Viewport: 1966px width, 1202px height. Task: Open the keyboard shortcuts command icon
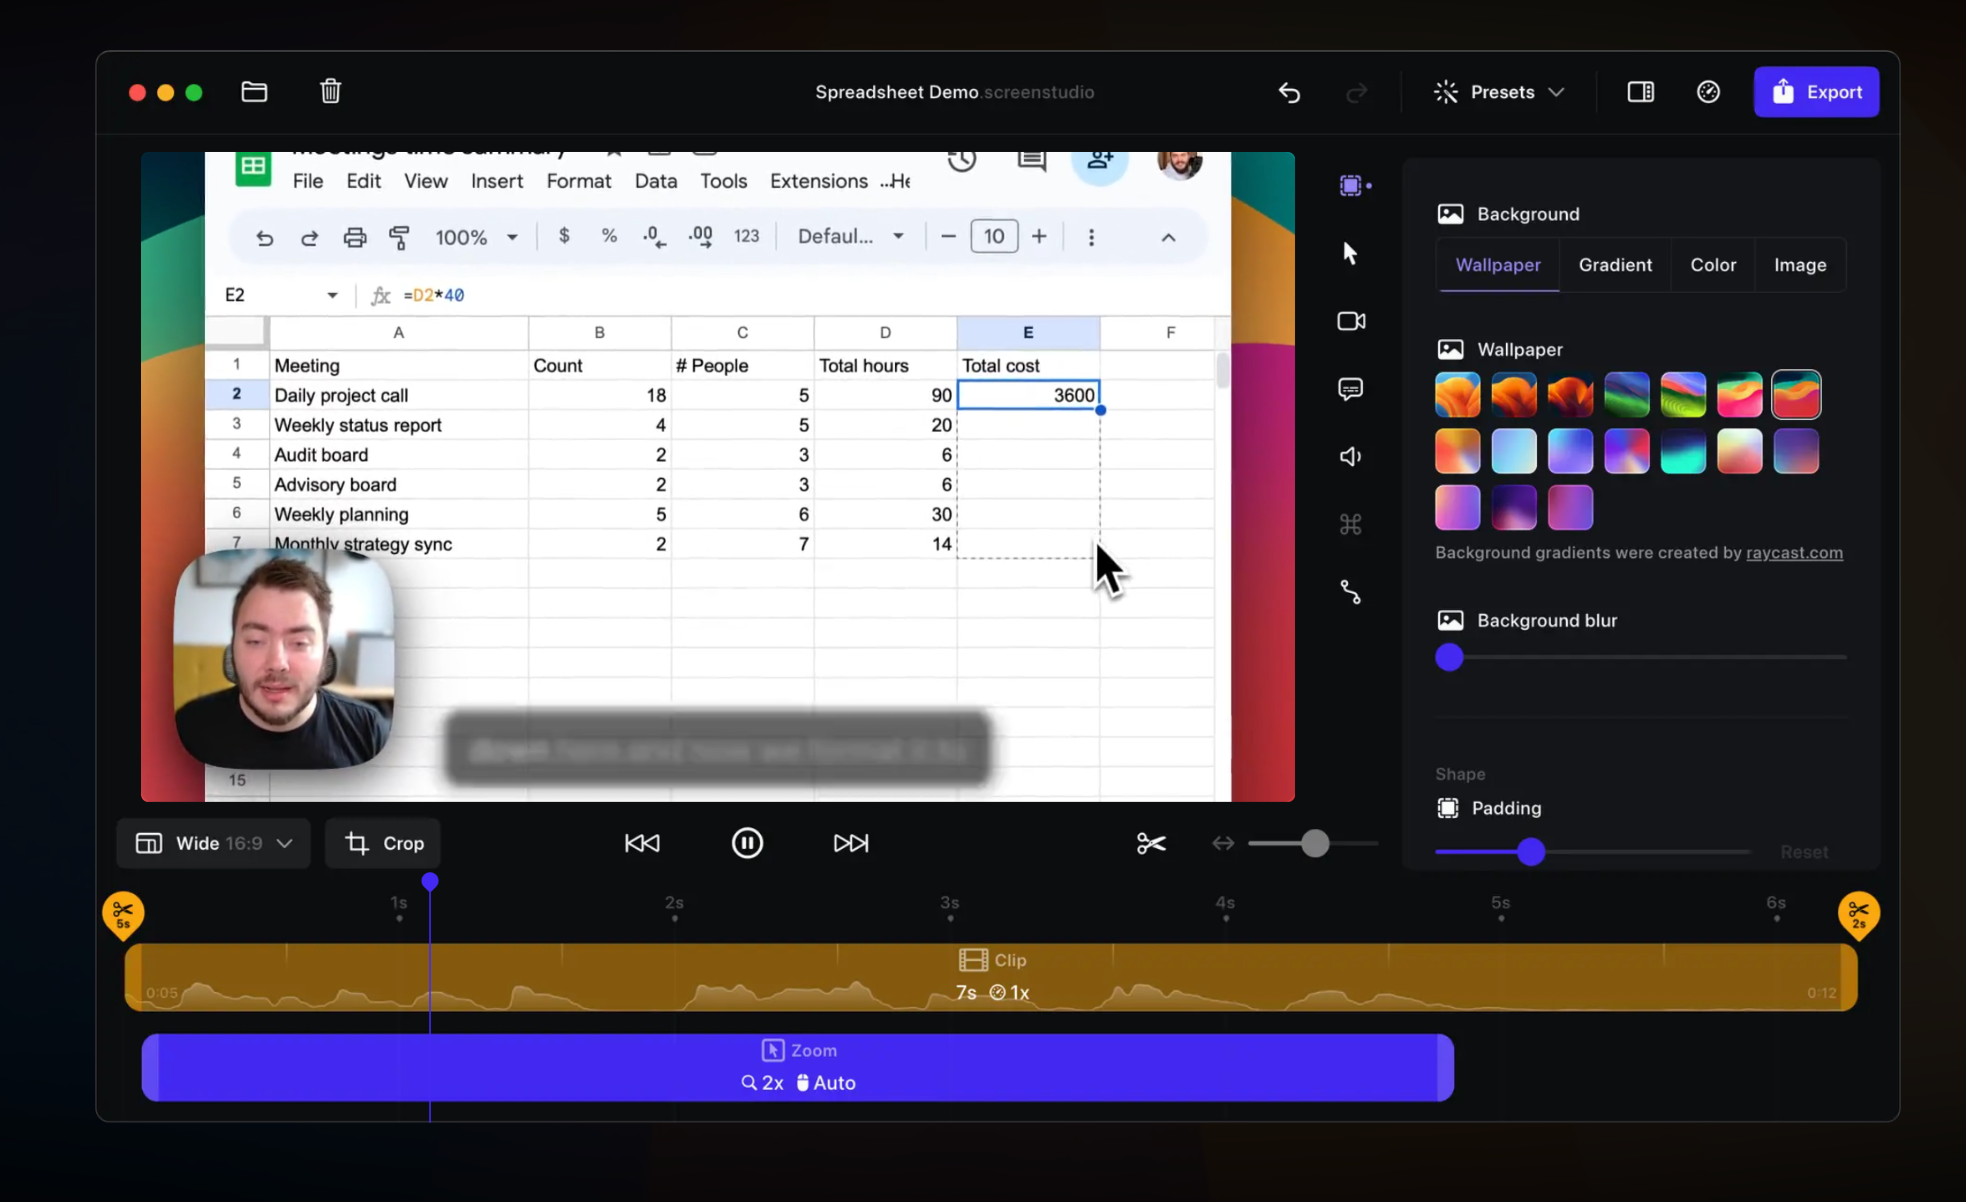click(1350, 524)
